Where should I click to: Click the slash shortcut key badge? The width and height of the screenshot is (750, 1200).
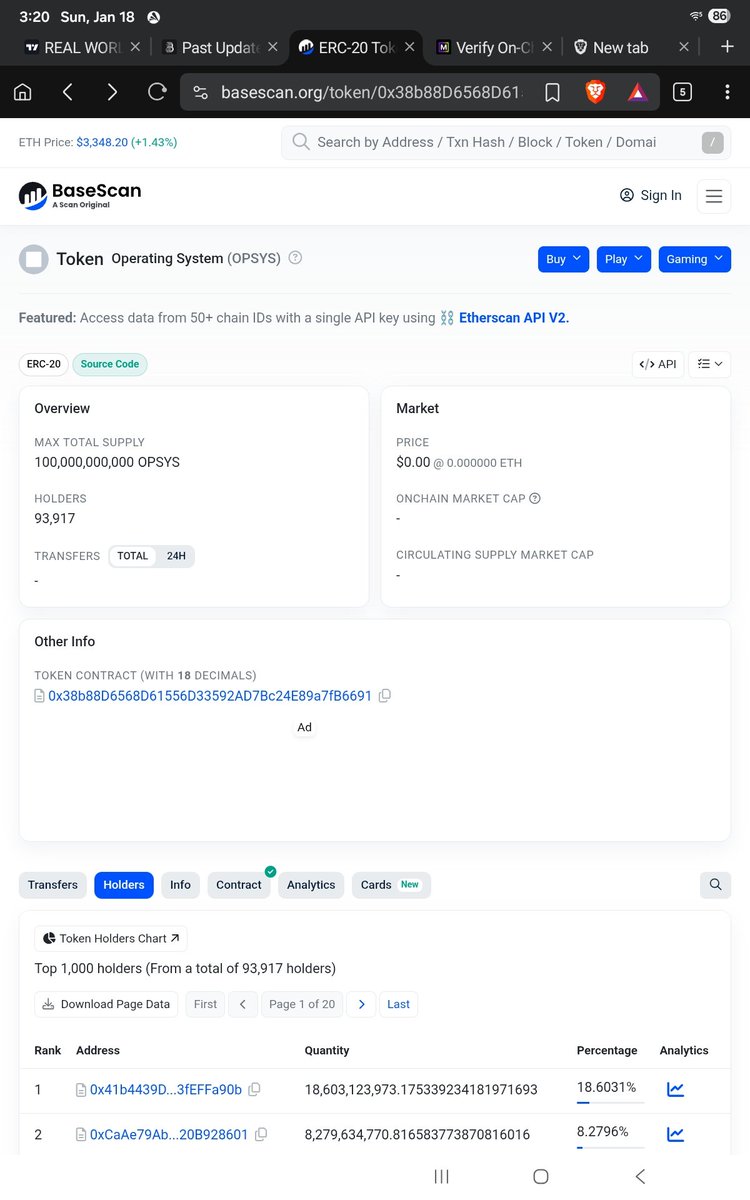tap(712, 142)
